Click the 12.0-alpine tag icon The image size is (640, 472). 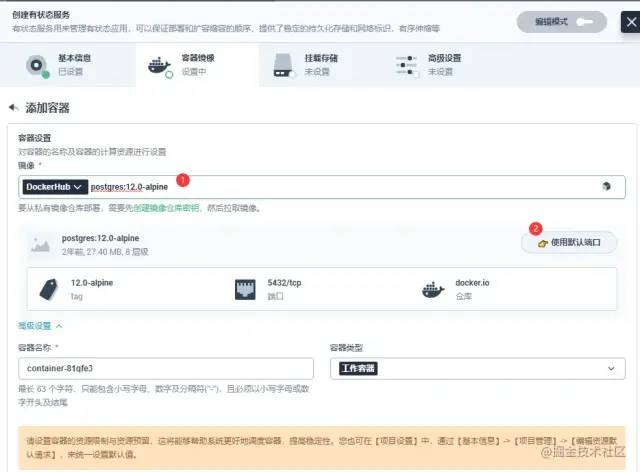click(x=49, y=289)
